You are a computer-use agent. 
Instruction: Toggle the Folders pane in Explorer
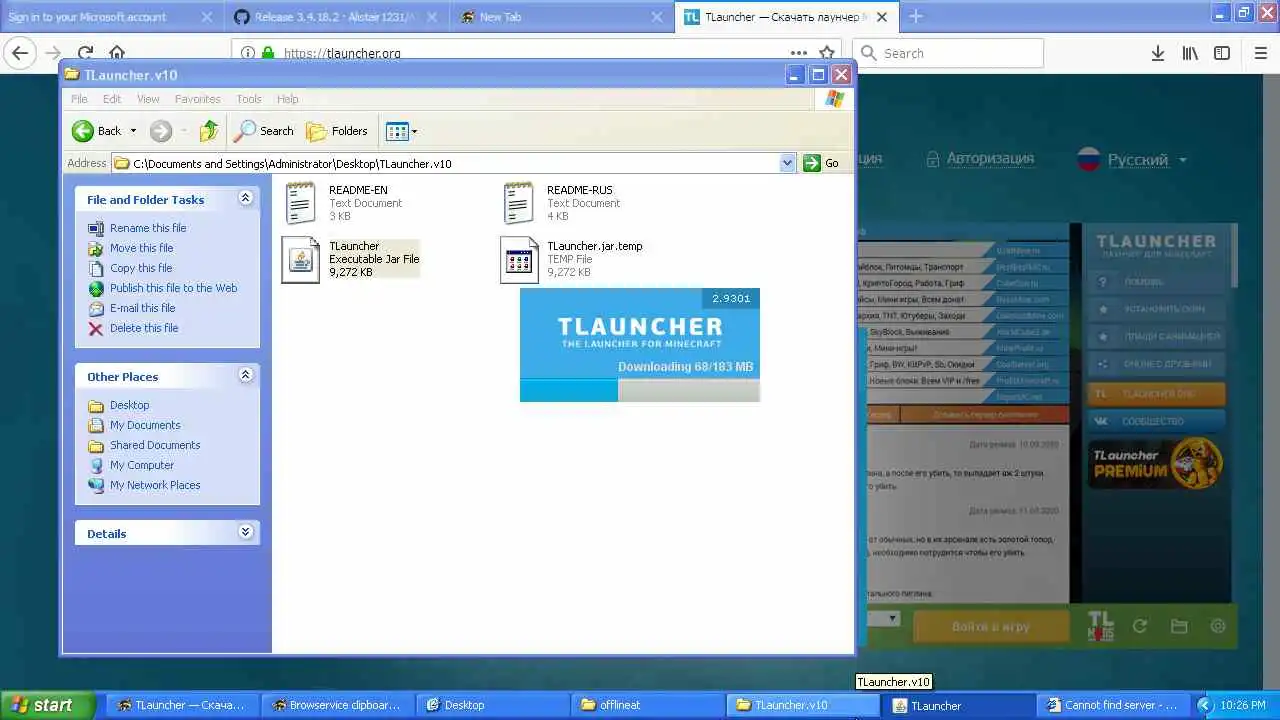[x=337, y=131]
